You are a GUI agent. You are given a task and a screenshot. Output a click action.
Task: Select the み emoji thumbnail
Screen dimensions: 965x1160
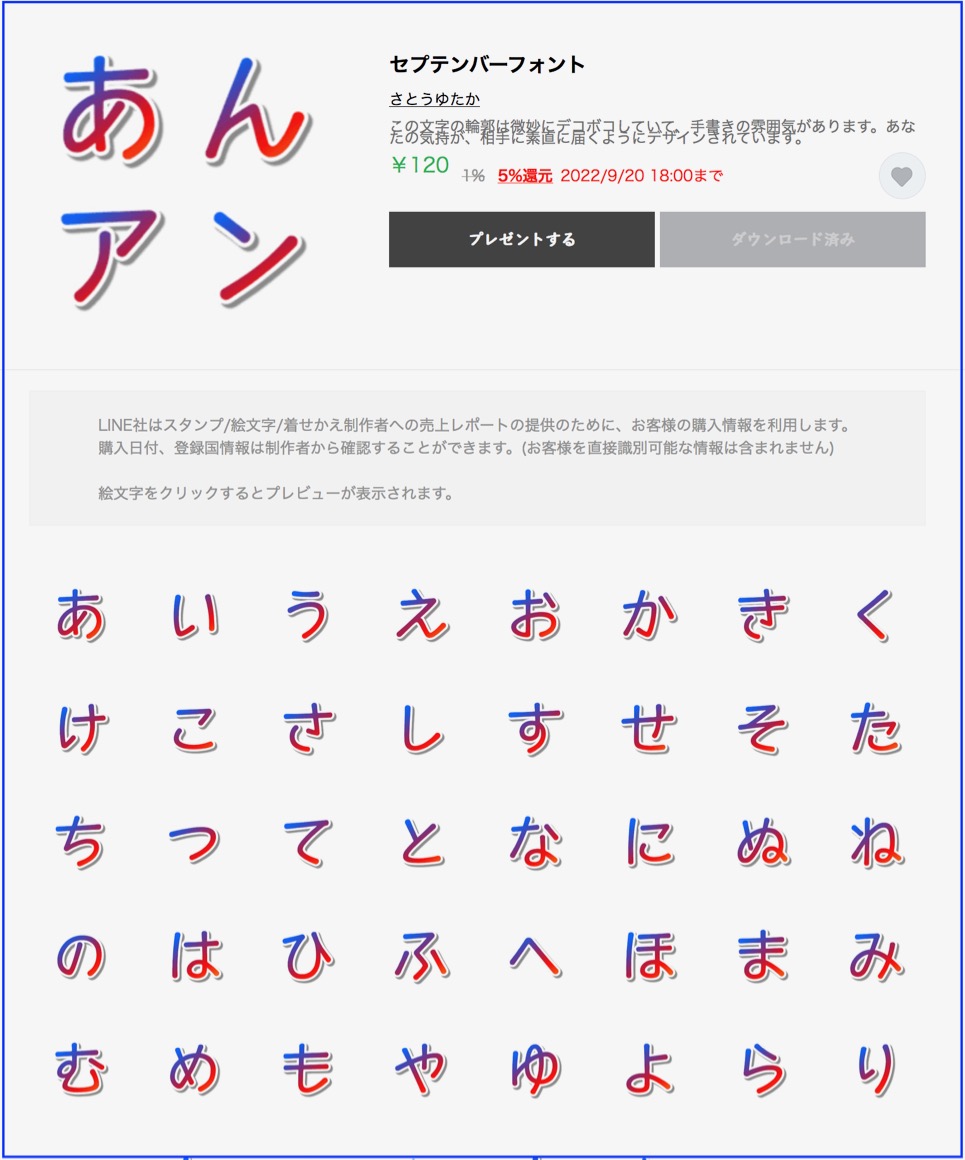pyautogui.click(x=875, y=955)
